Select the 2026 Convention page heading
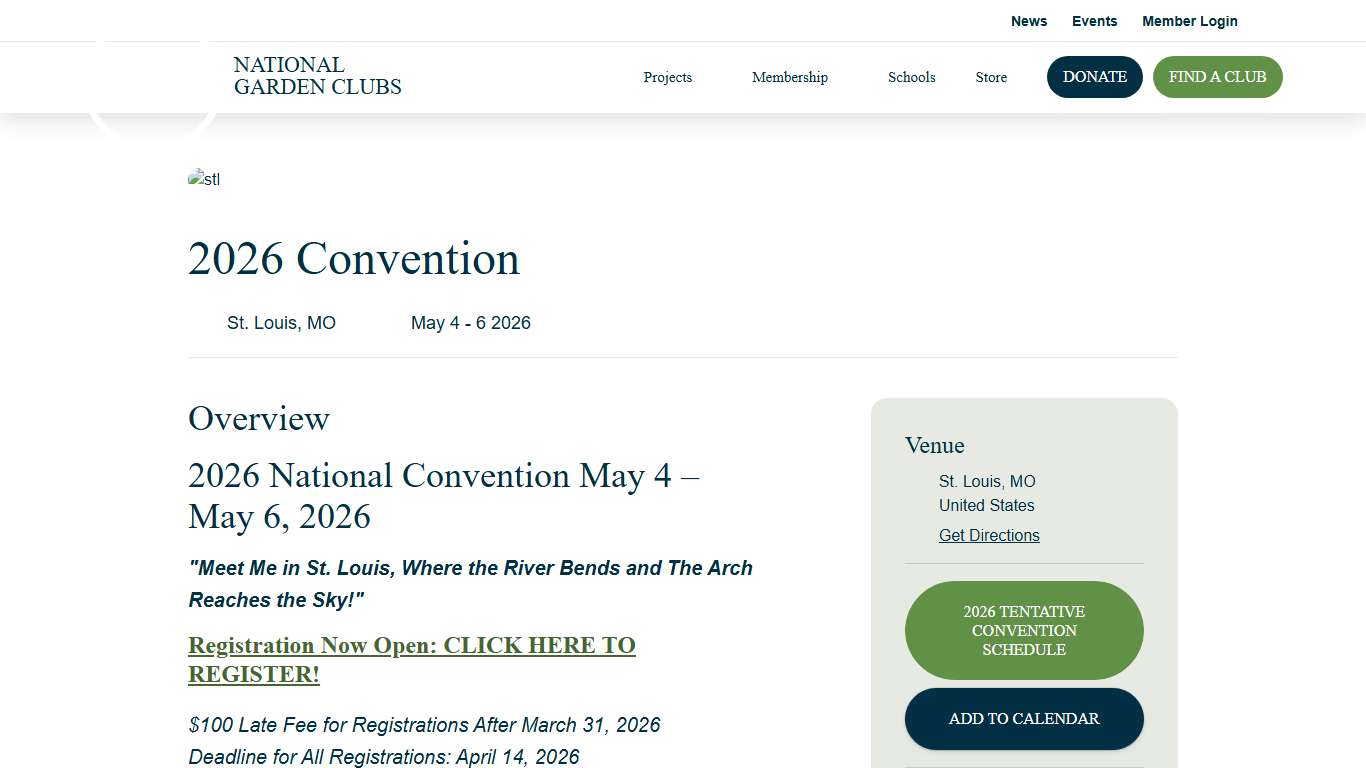Screen dimensions: 1366x768 (354, 258)
